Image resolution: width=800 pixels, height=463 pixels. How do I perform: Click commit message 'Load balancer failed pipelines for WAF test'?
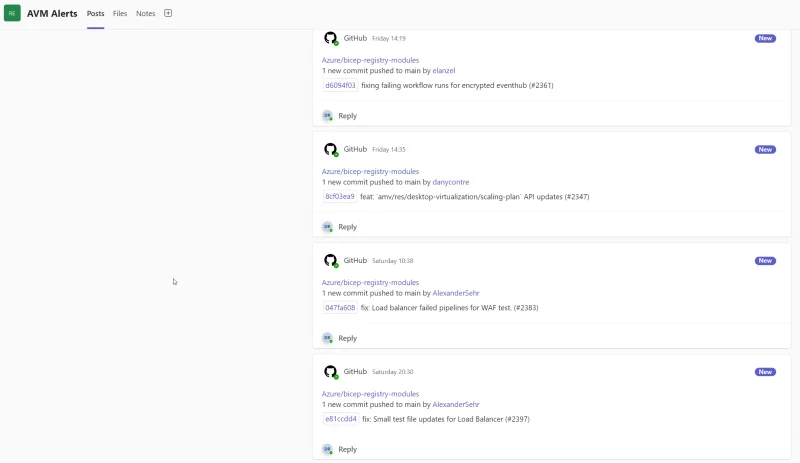pyautogui.click(x=449, y=308)
